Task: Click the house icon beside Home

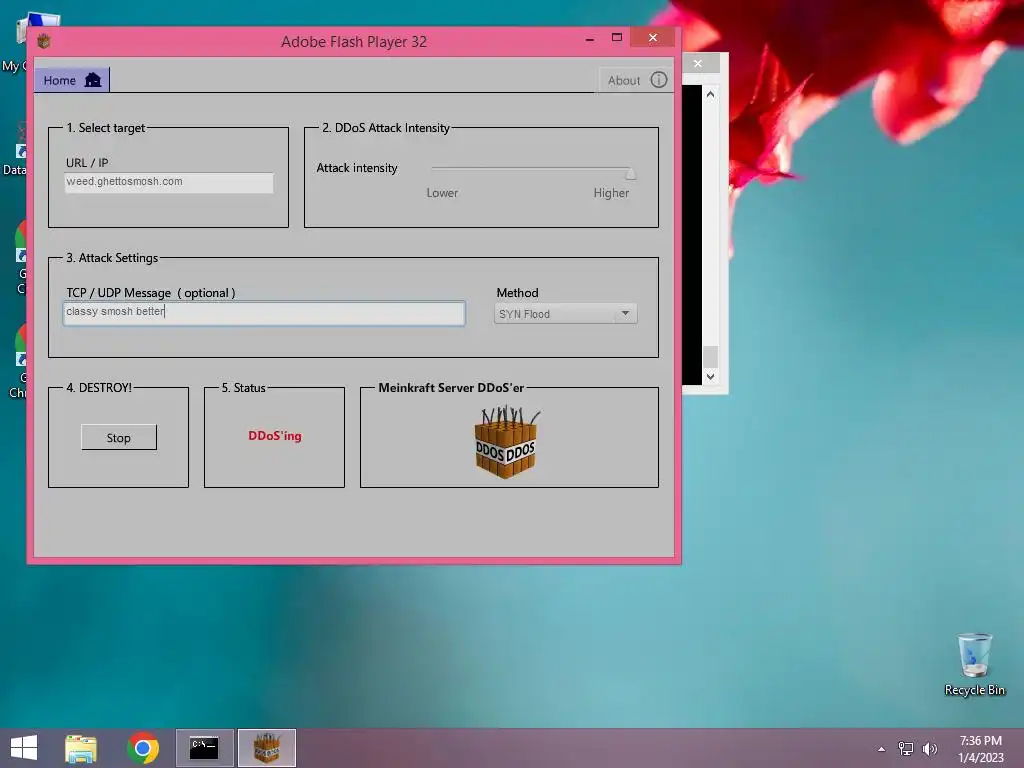Action: point(93,80)
